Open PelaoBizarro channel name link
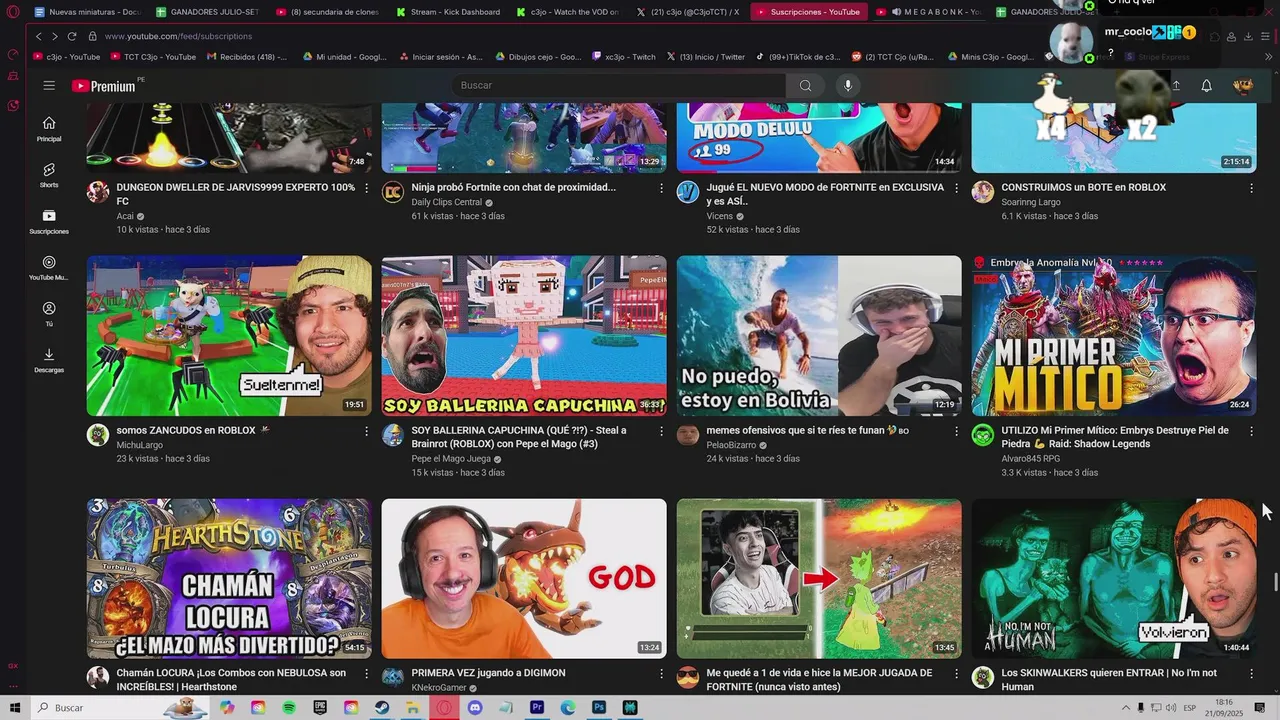Viewport: 1280px width, 720px height. coord(731,445)
